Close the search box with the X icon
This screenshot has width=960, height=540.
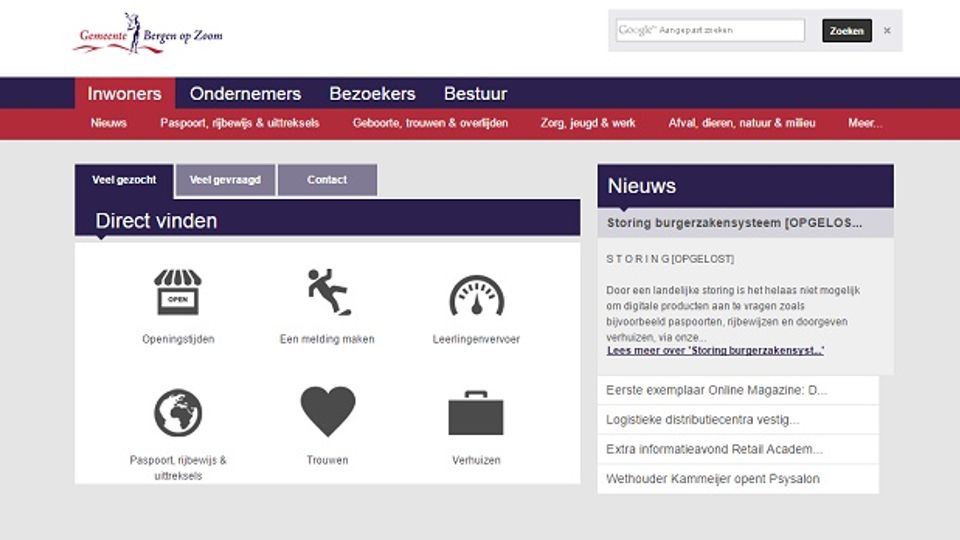pos(886,31)
